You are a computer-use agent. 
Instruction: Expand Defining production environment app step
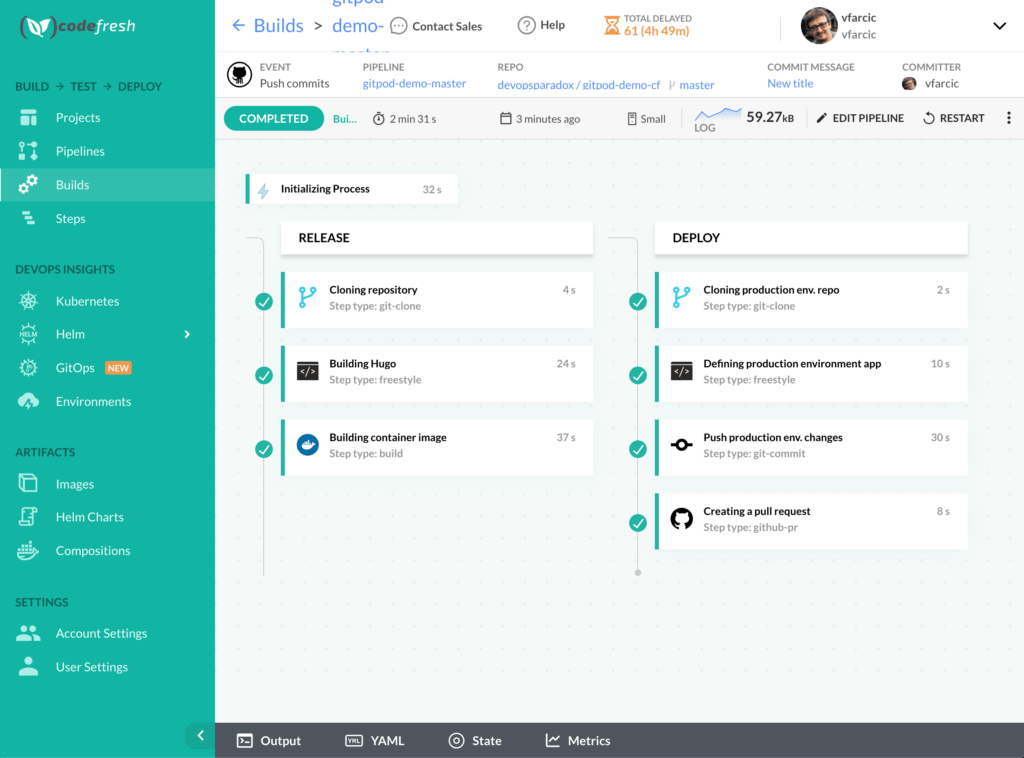coord(811,373)
